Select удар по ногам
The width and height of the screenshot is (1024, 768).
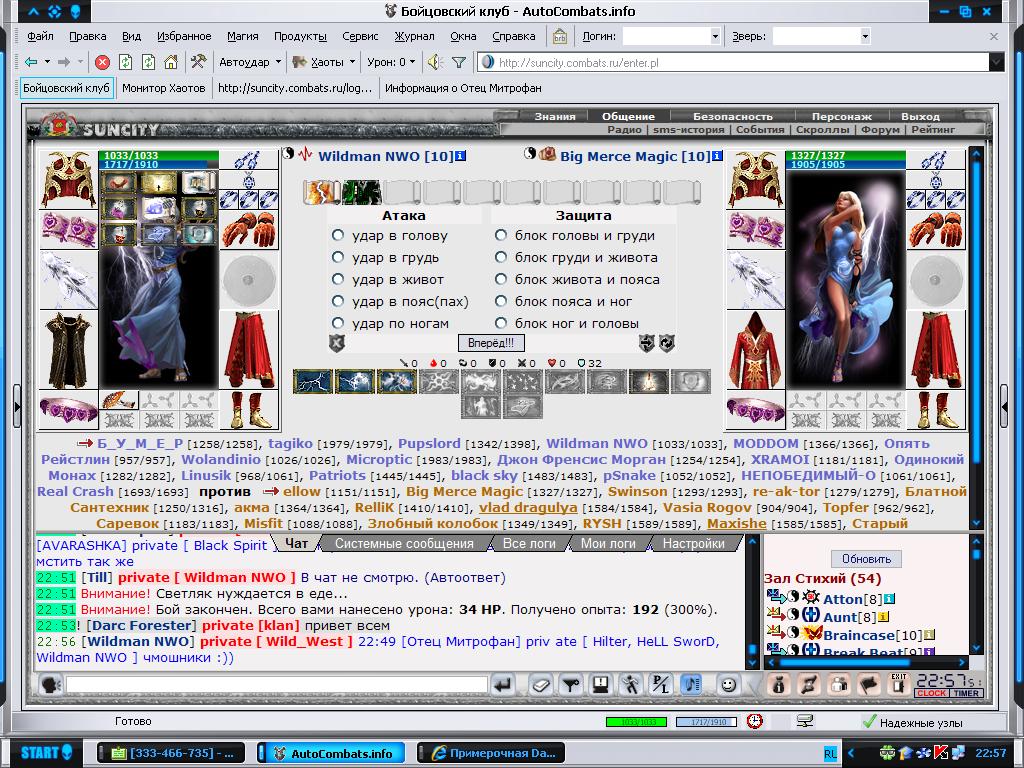click(x=338, y=323)
